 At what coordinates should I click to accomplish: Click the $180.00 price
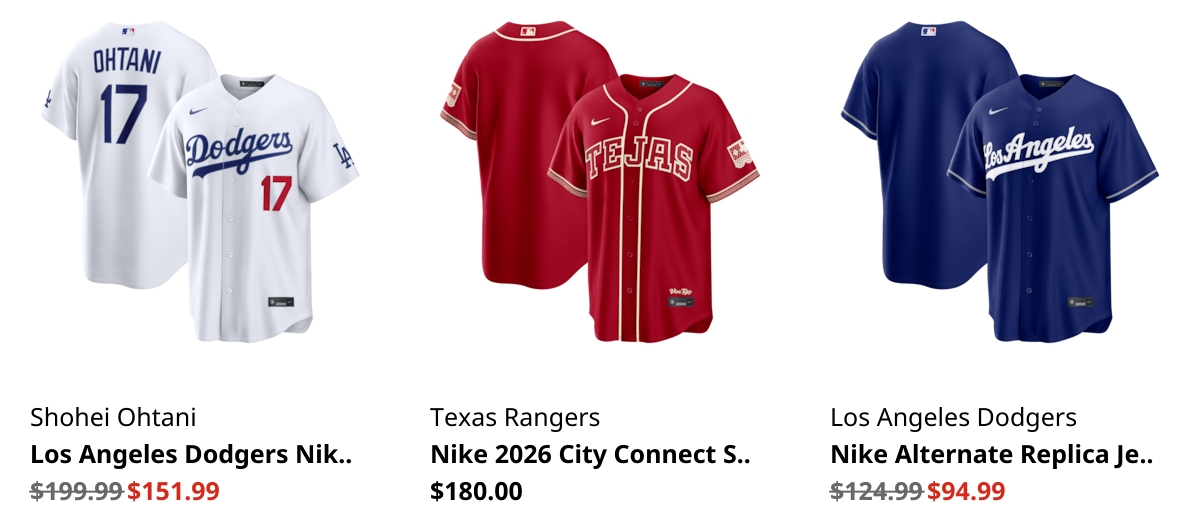coord(476,491)
